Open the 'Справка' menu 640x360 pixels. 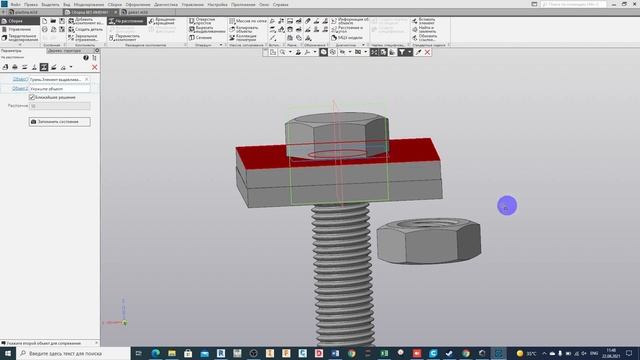(280, 4)
